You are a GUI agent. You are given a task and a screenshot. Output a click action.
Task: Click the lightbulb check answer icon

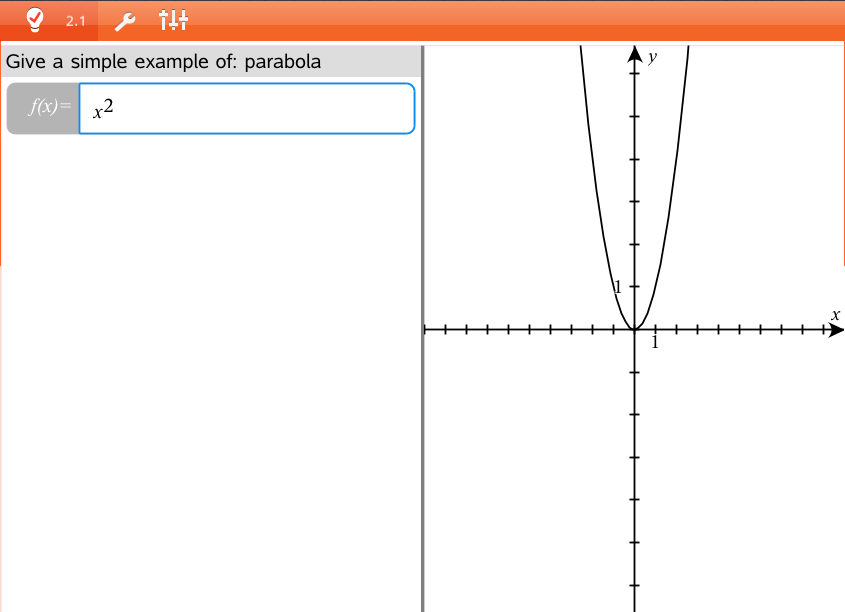click(x=35, y=19)
